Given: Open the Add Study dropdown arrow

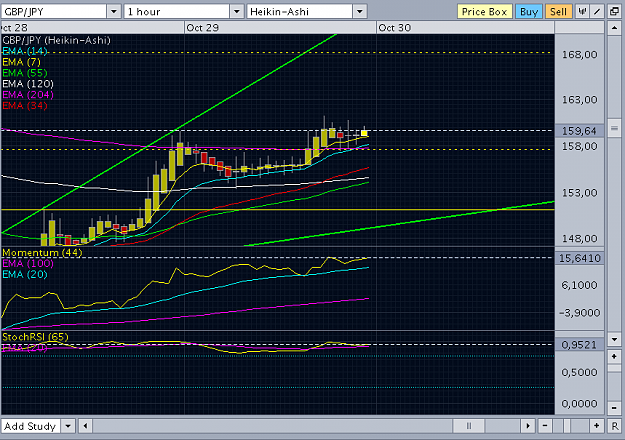Looking at the screenshot, I should pyautogui.click(x=68, y=426).
